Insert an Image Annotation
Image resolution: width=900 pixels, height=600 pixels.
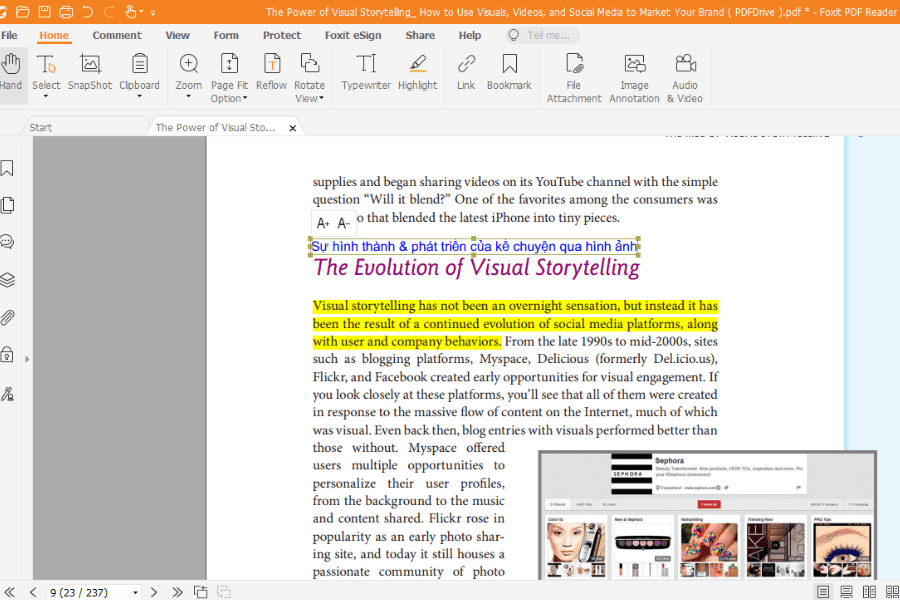tap(634, 78)
